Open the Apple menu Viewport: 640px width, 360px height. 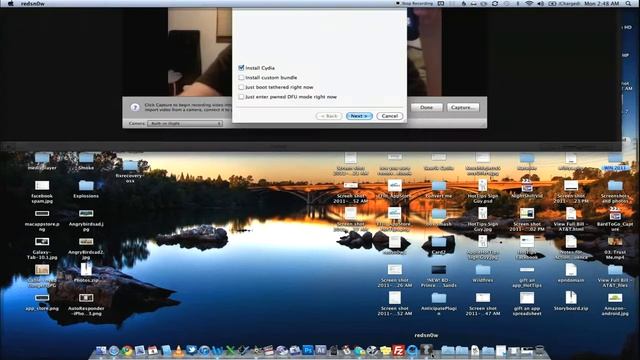tap(11, 3)
